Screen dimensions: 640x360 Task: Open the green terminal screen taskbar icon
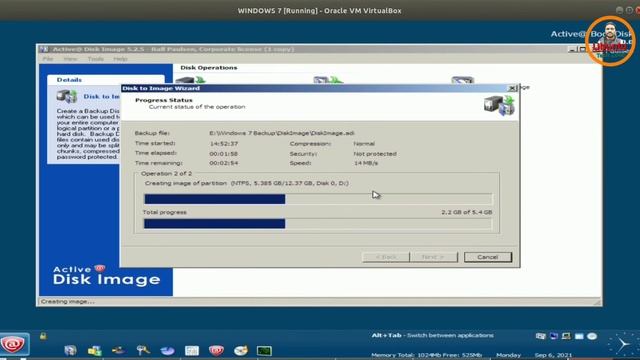click(x=264, y=351)
